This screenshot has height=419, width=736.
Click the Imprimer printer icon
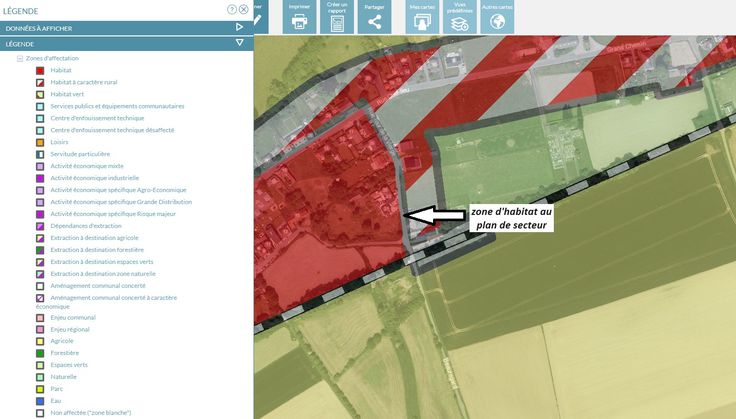coord(299,20)
